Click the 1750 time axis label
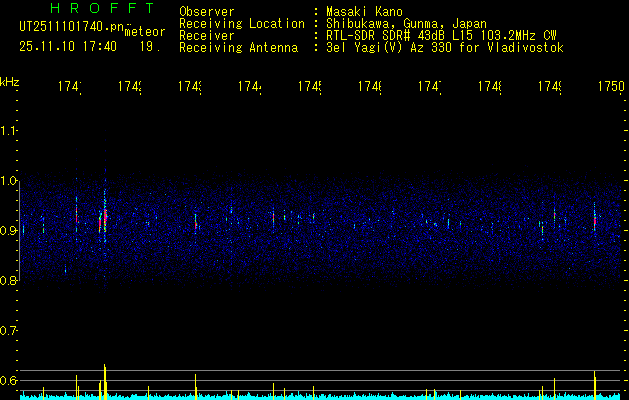 coord(611,86)
